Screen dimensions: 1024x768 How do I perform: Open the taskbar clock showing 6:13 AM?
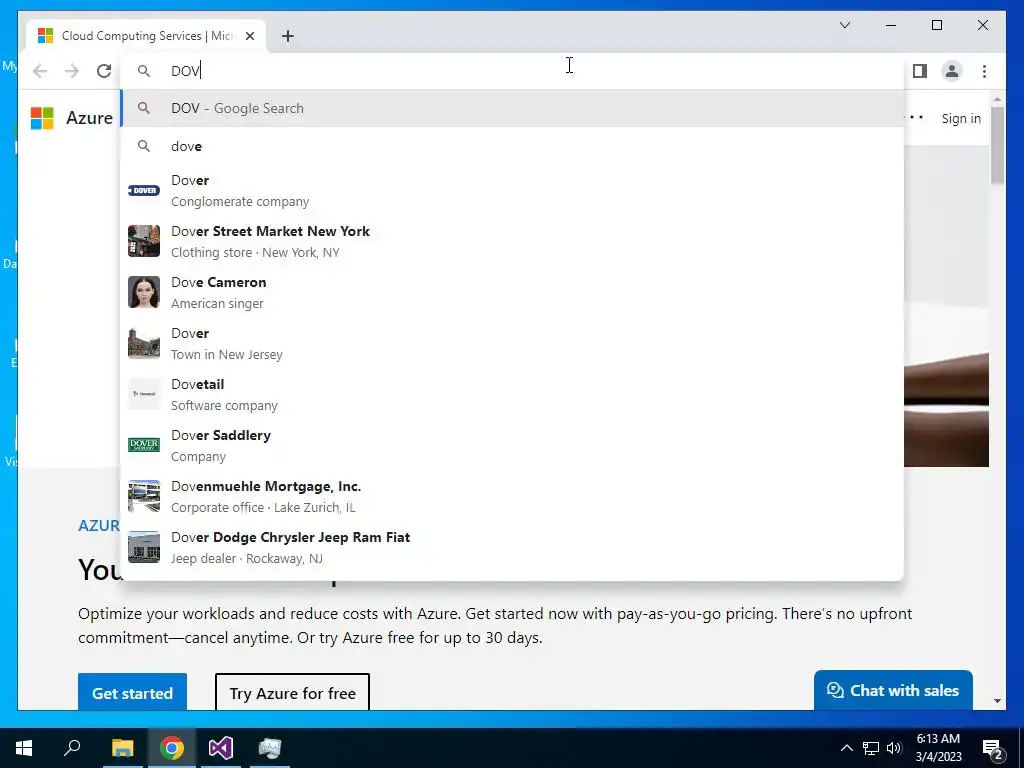(x=938, y=748)
